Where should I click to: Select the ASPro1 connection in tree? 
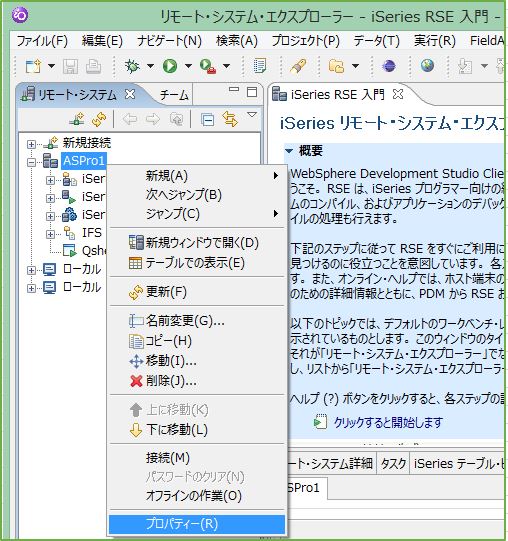[x=84, y=161]
